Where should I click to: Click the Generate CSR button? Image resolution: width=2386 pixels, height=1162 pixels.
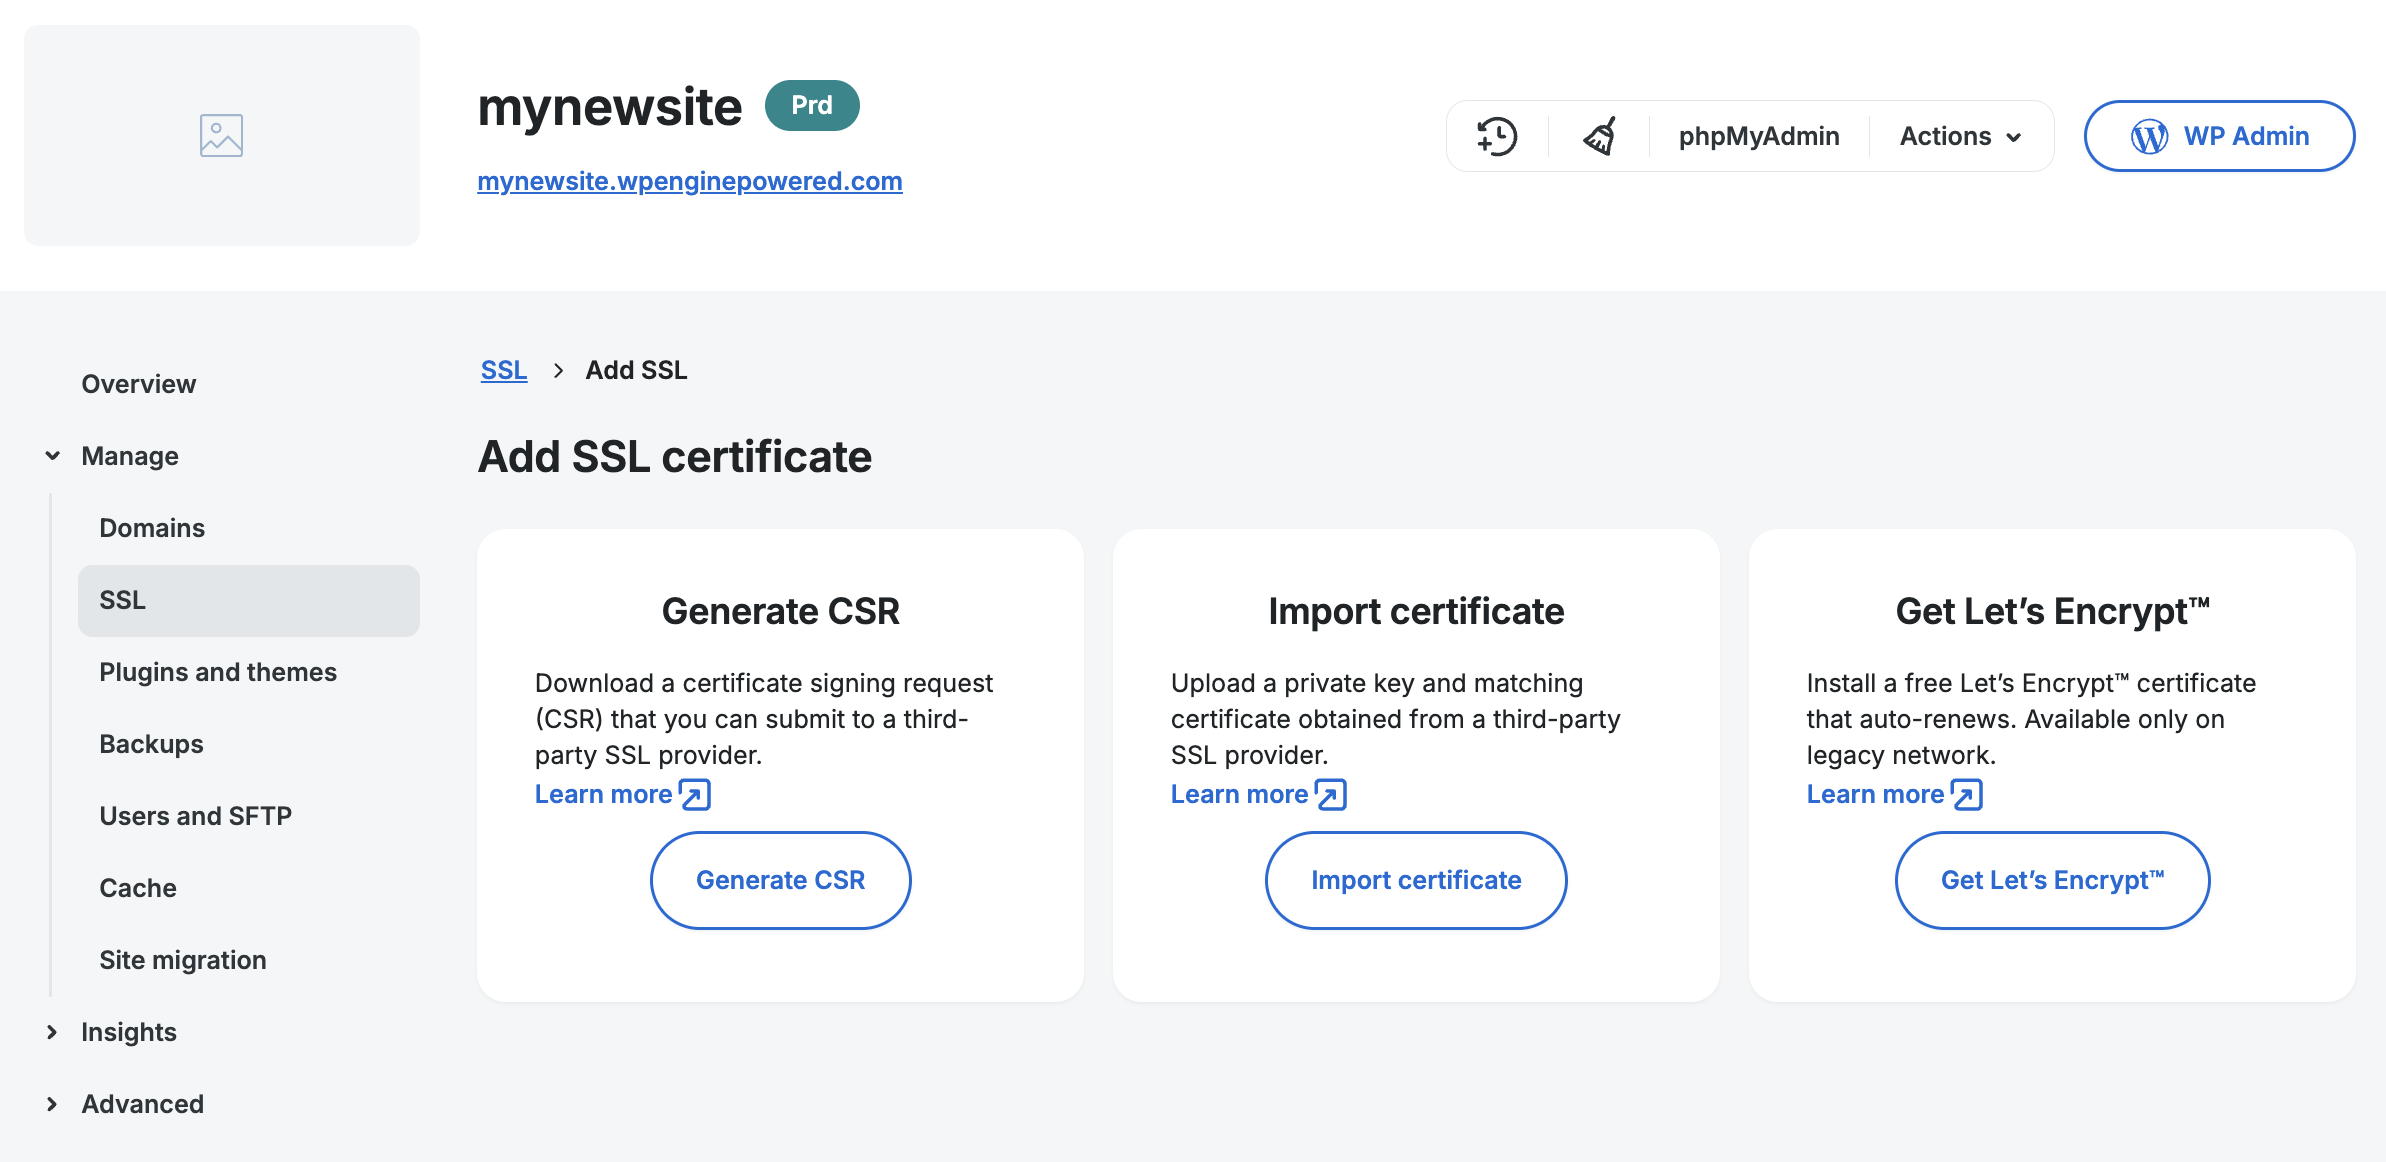point(780,880)
